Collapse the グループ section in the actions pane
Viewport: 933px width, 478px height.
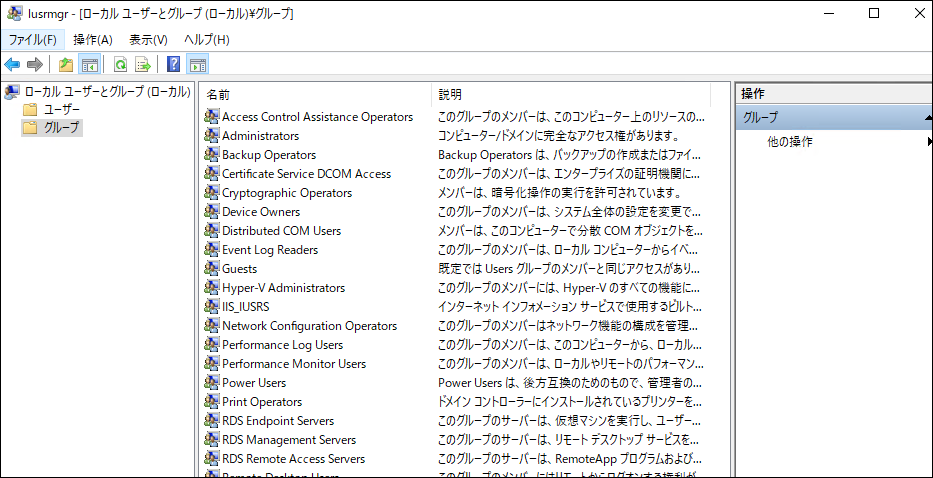[927, 118]
